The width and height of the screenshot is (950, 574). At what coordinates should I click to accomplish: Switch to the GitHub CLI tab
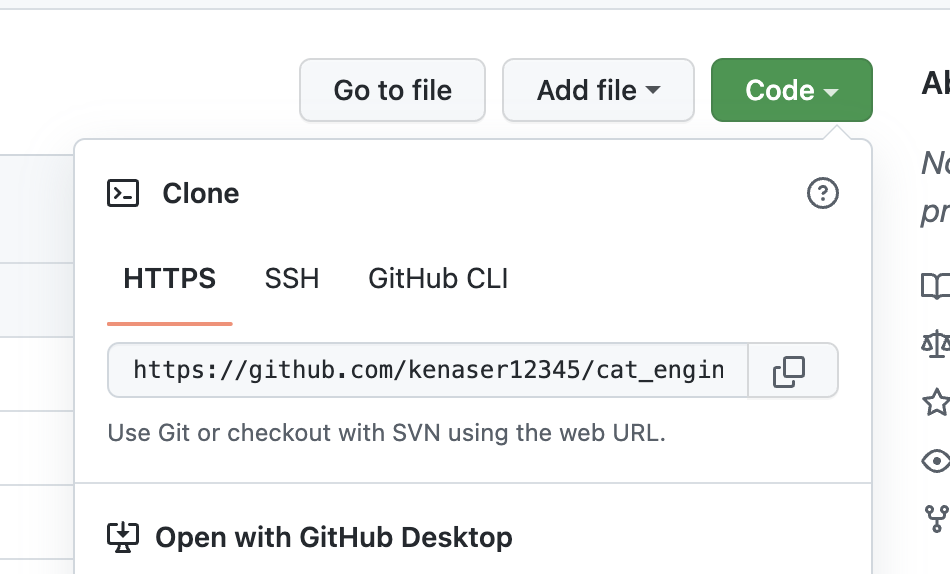pos(438,278)
